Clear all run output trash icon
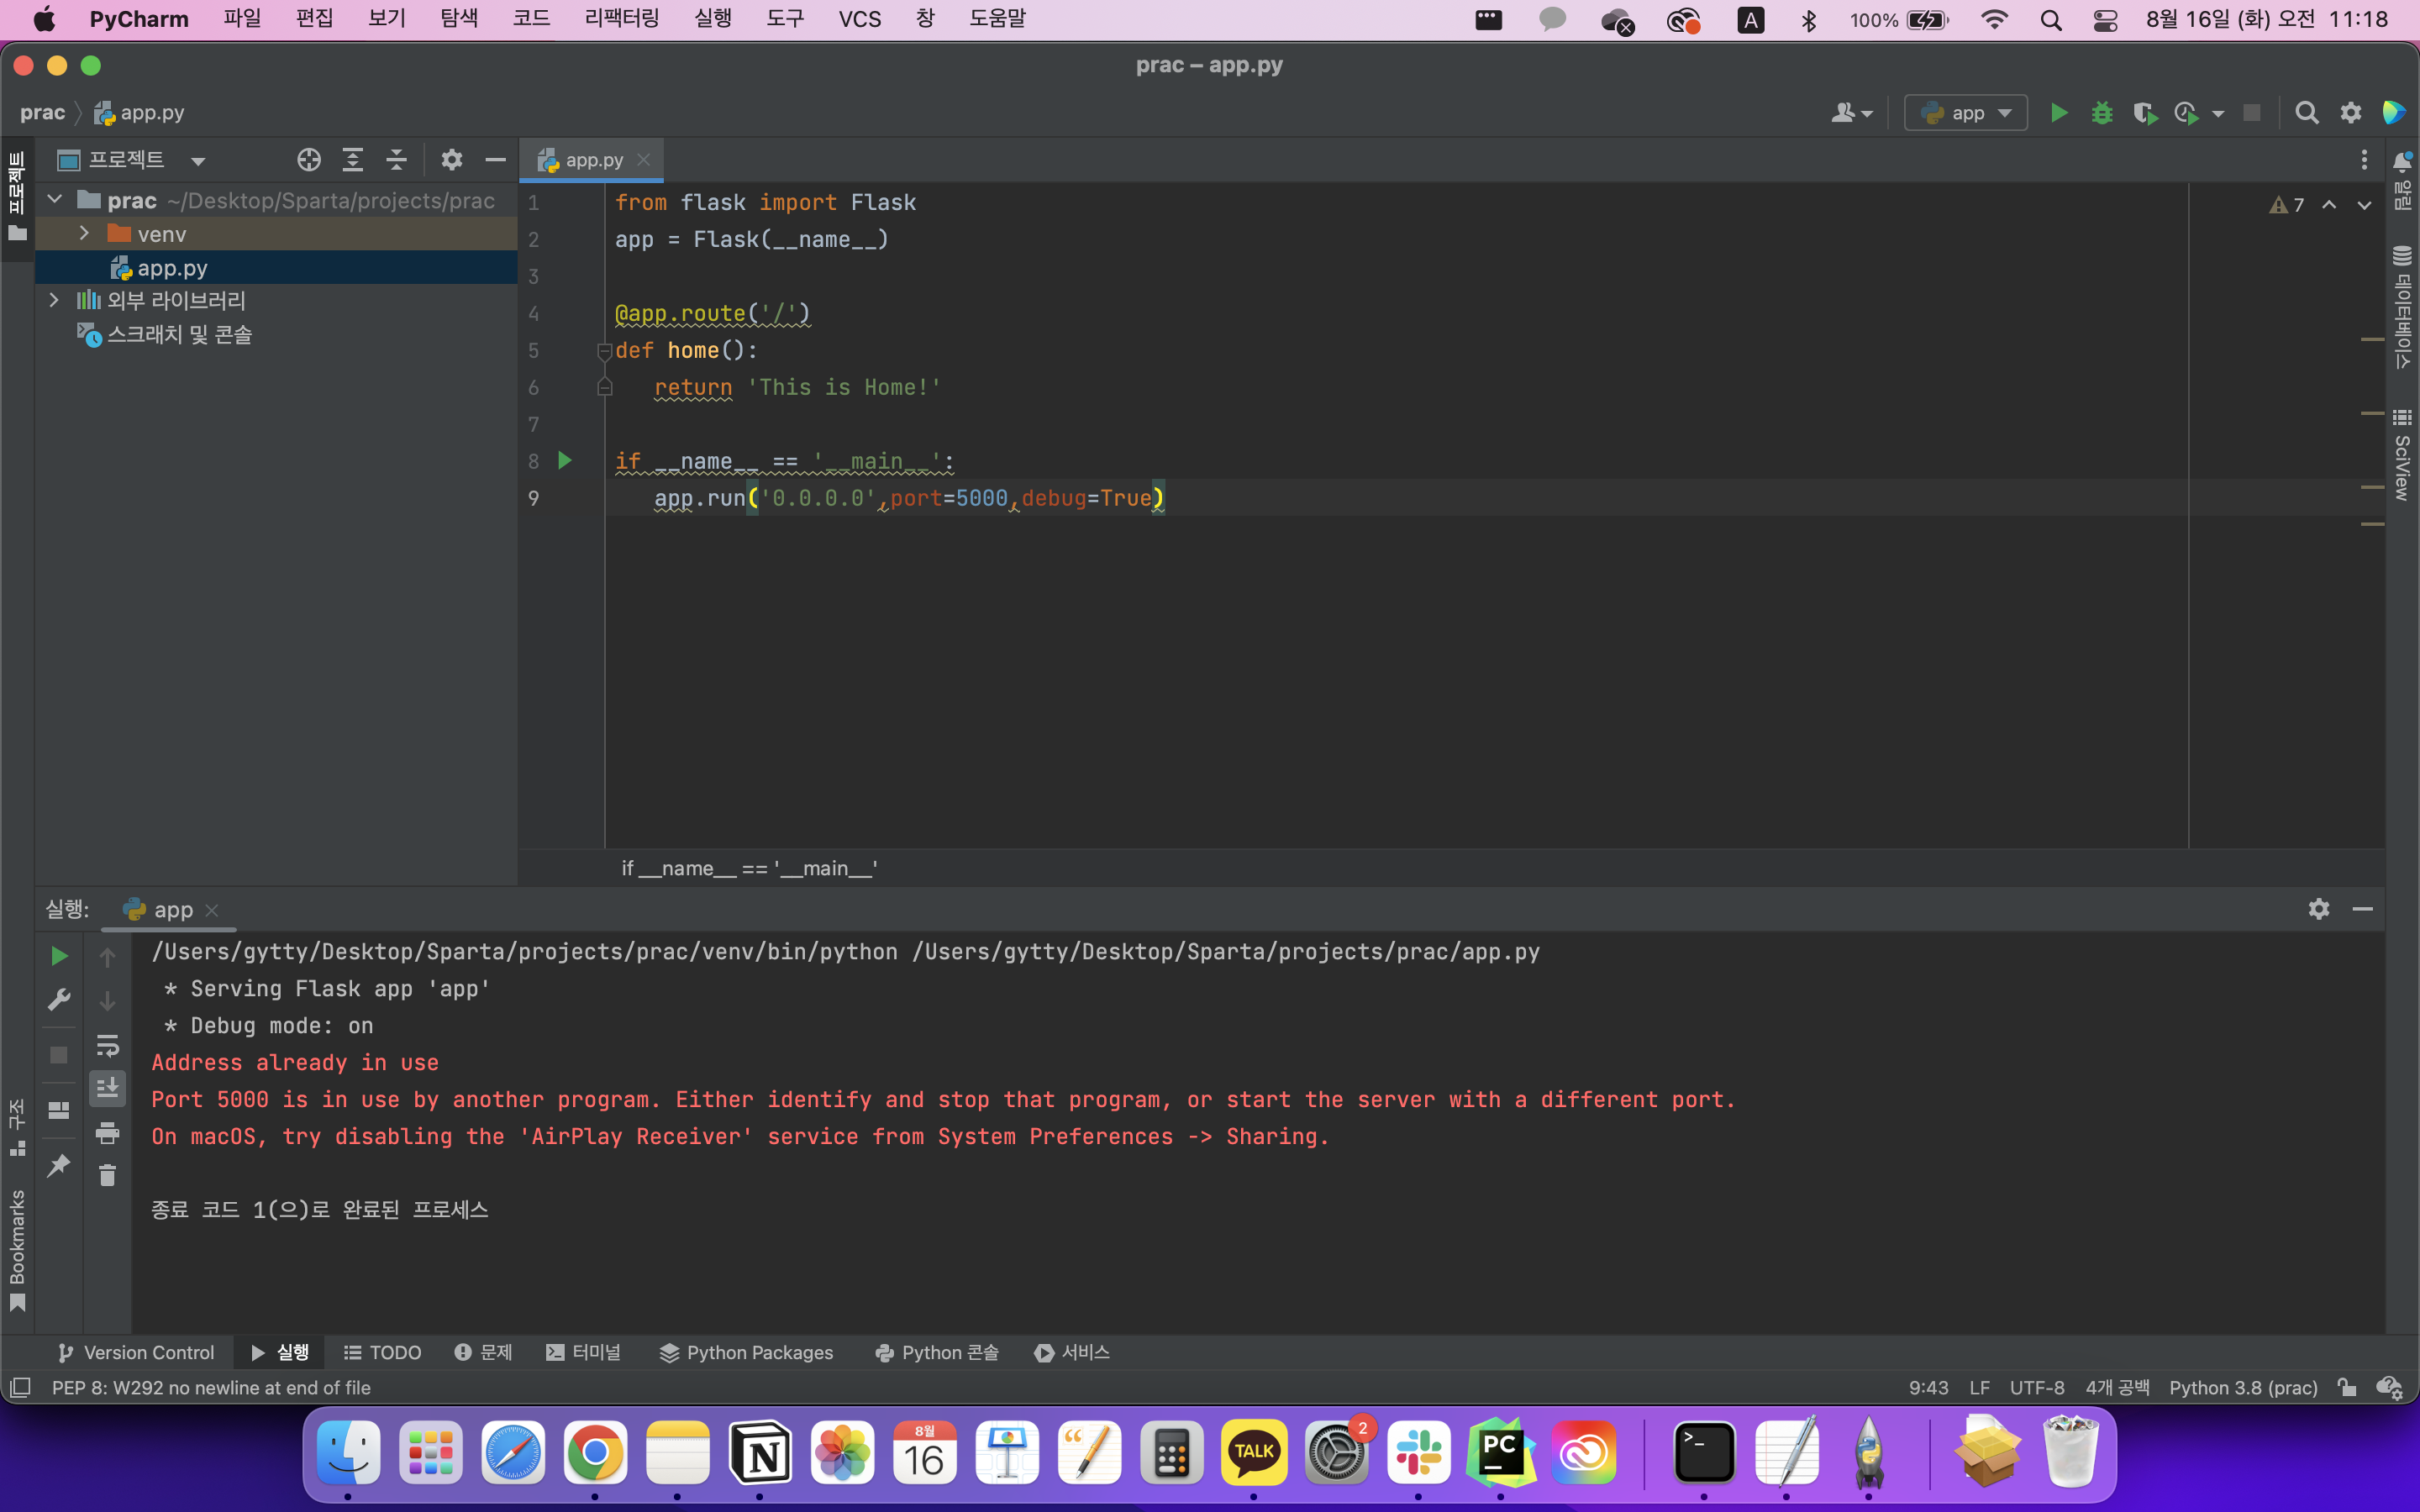This screenshot has width=2420, height=1512. [107, 1176]
